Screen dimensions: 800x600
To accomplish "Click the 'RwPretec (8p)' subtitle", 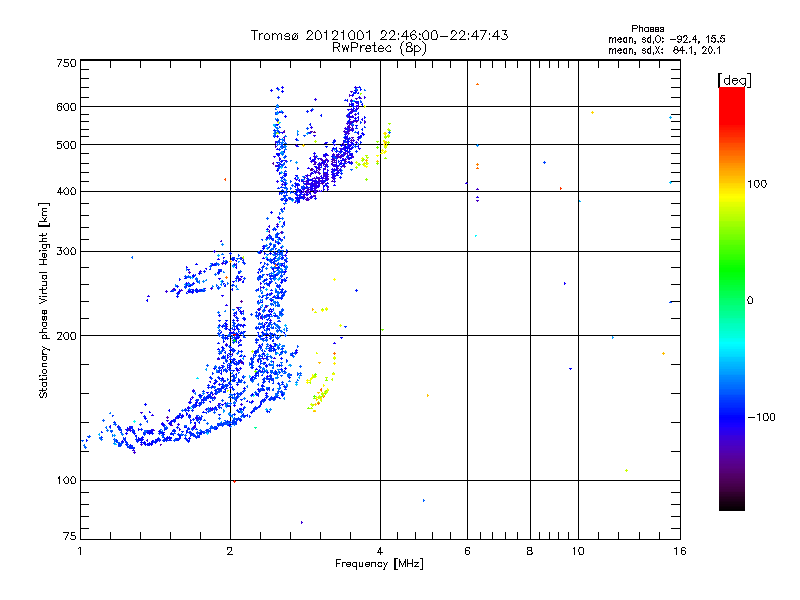I will 379,48.
